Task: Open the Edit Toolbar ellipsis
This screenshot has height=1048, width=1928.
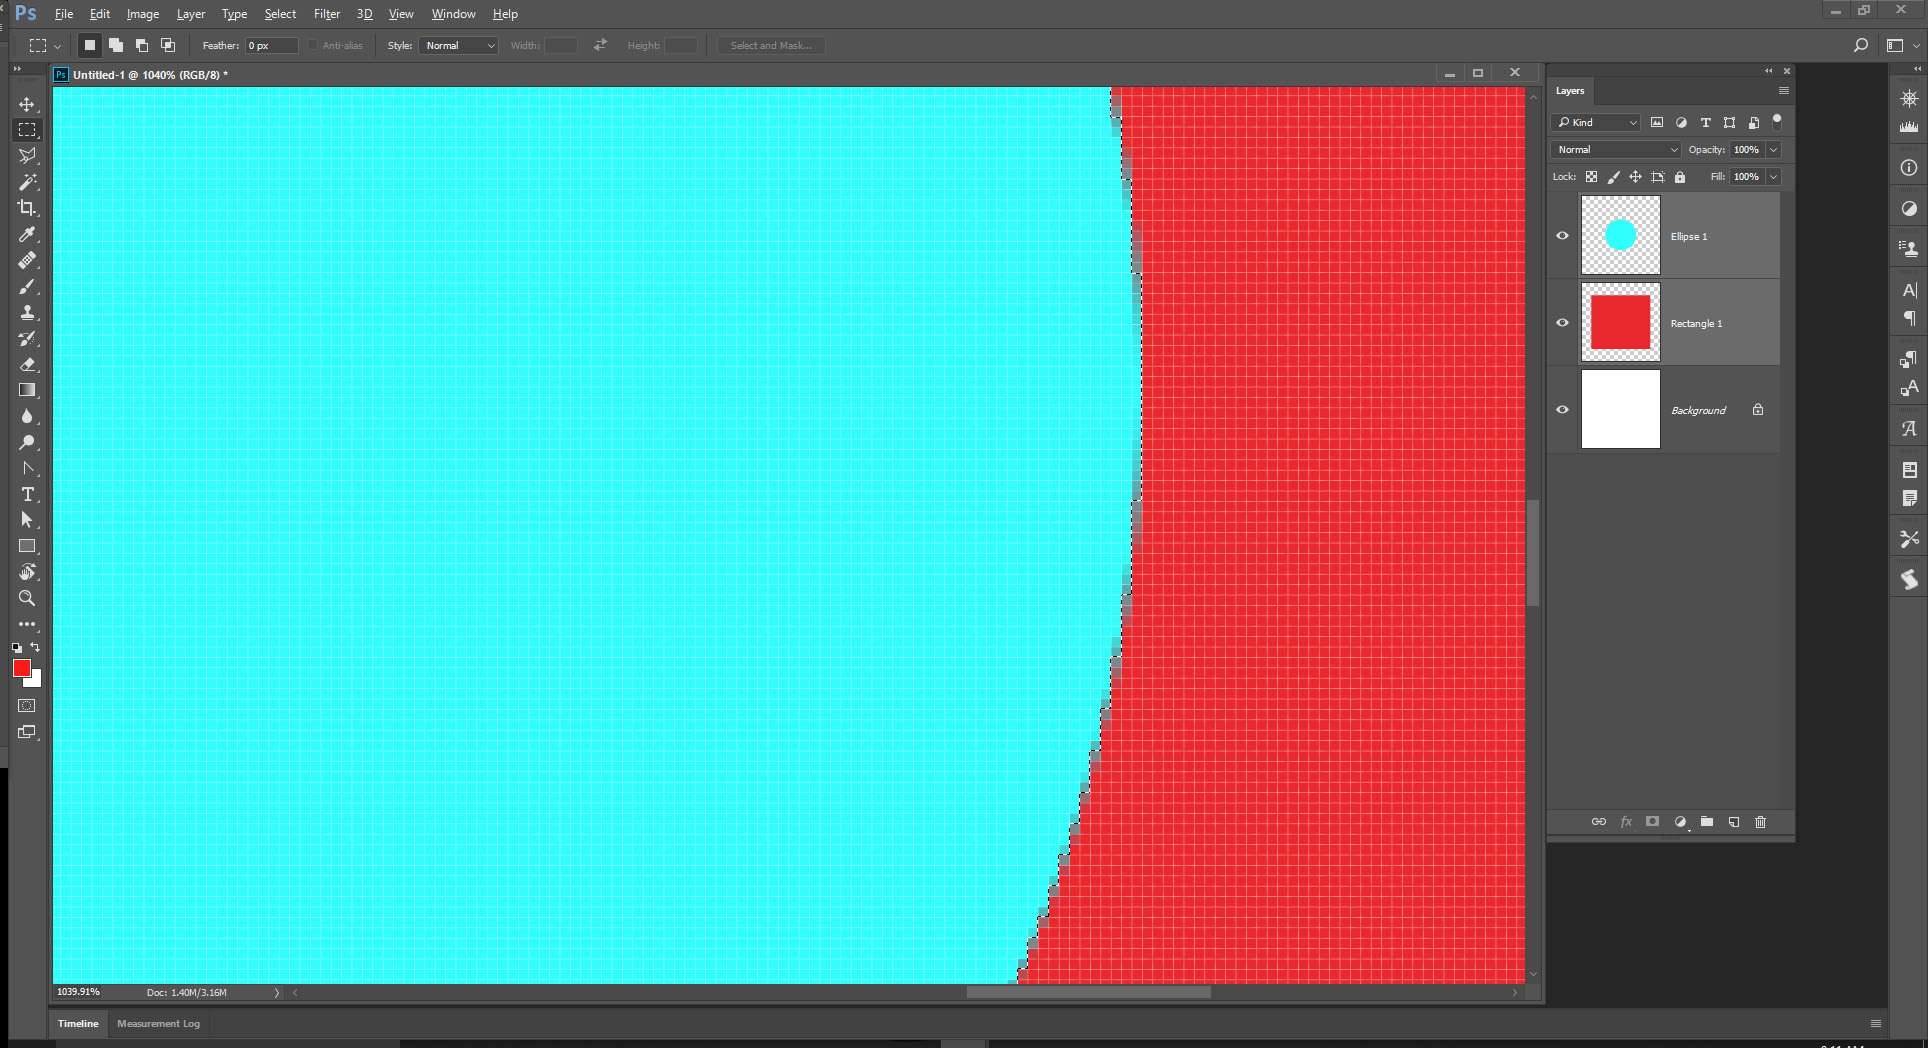Action: point(27,624)
